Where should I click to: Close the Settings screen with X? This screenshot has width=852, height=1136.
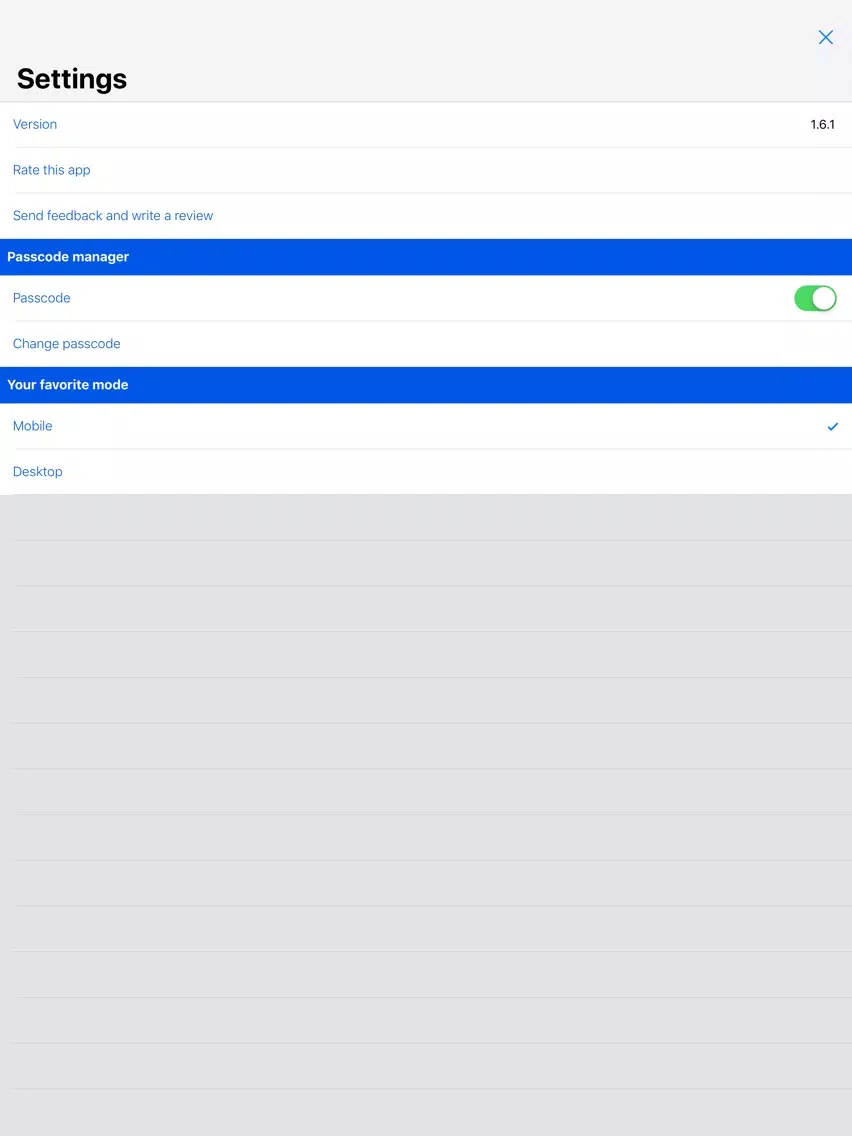click(825, 38)
